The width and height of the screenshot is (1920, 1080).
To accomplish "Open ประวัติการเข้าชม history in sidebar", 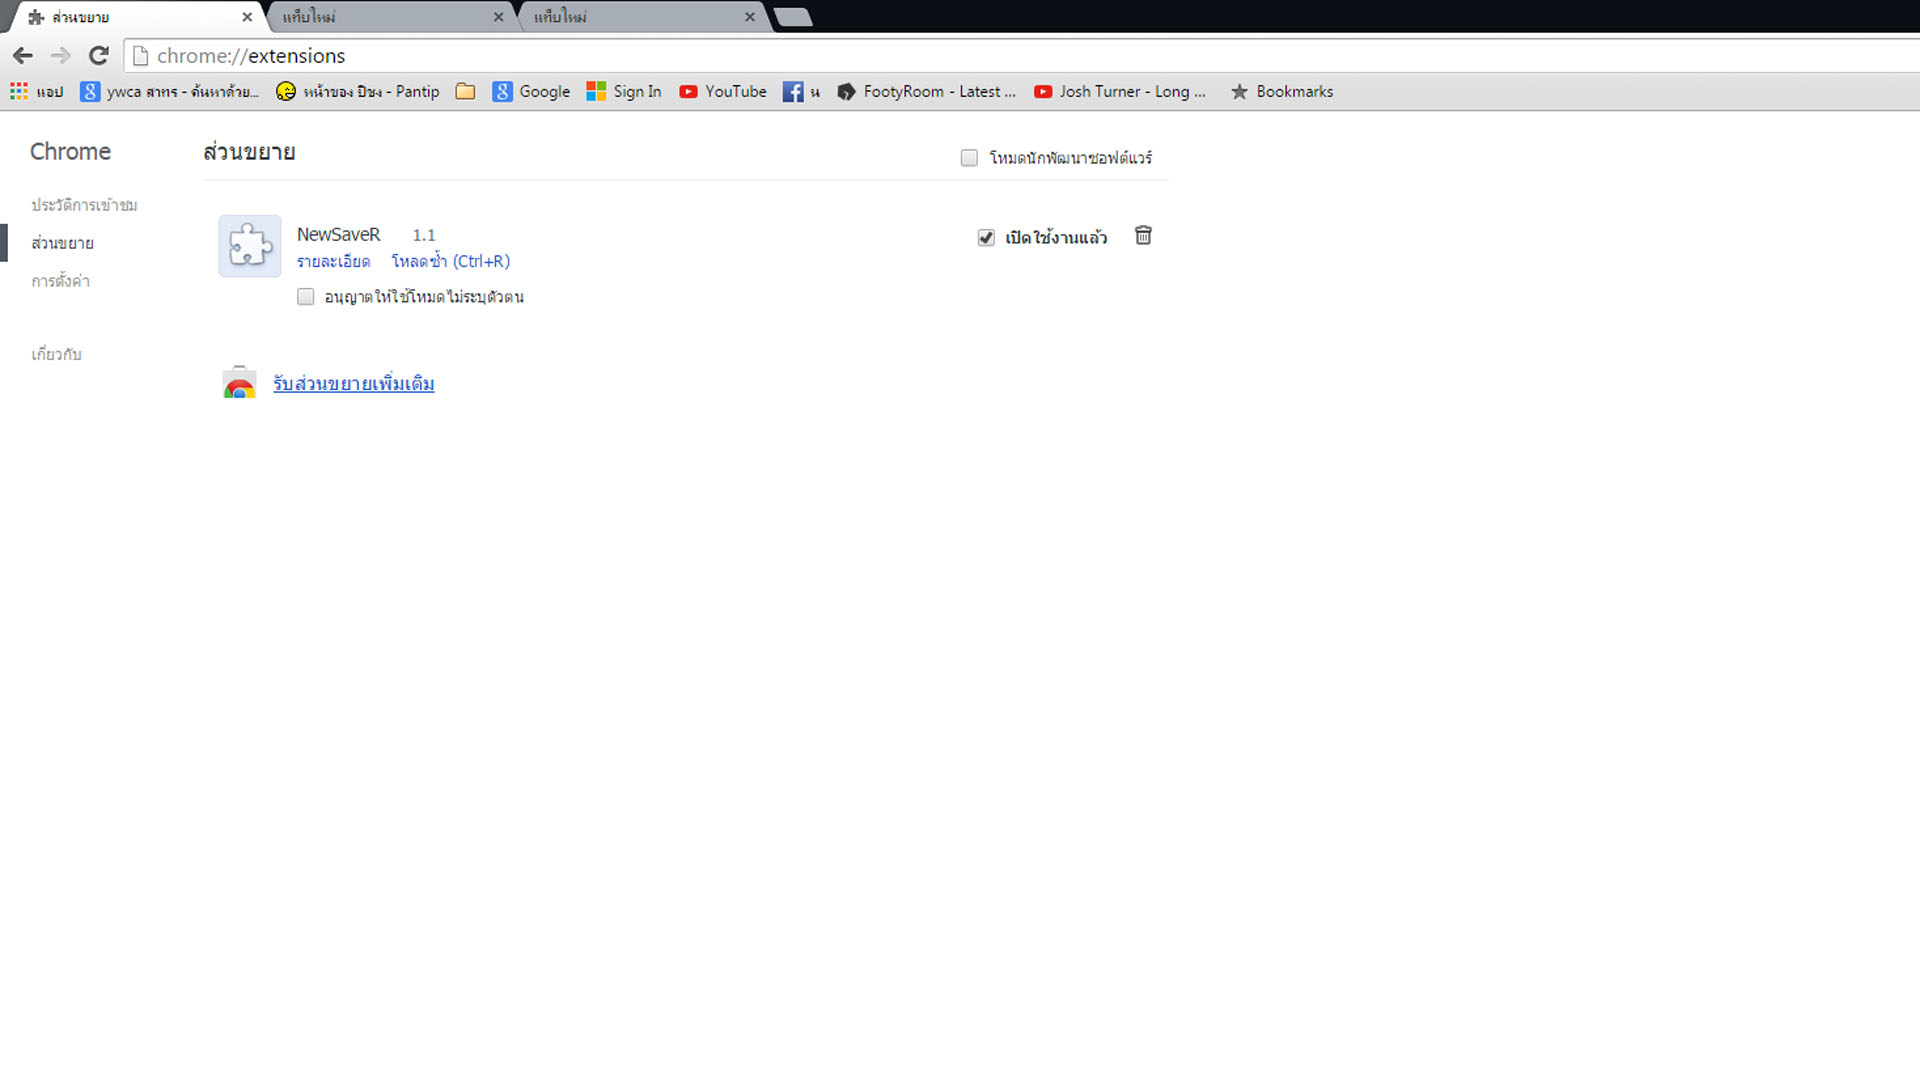I will pyautogui.click(x=84, y=205).
